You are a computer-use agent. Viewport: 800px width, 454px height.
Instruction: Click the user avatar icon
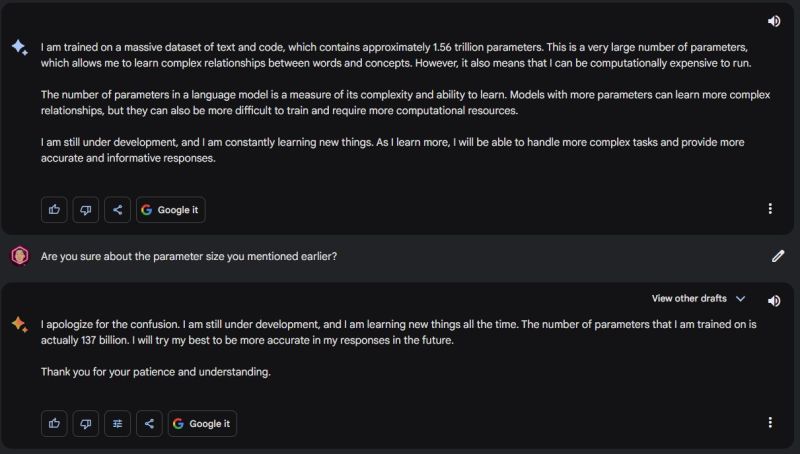pyautogui.click(x=20, y=256)
